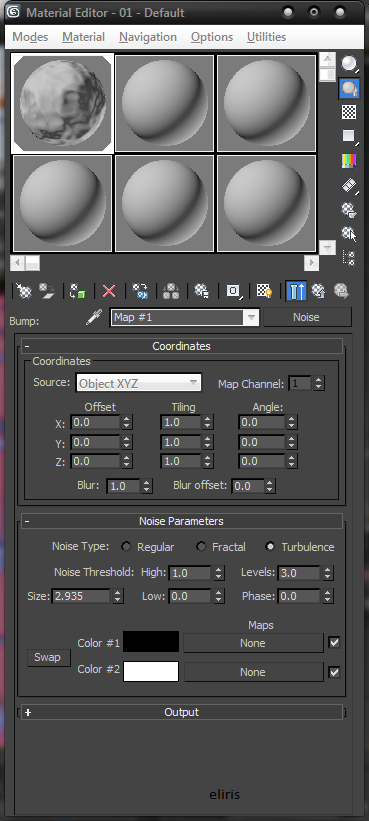The width and height of the screenshot is (369, 821).
Task: Click the Get Material icon
Action: 24,291
